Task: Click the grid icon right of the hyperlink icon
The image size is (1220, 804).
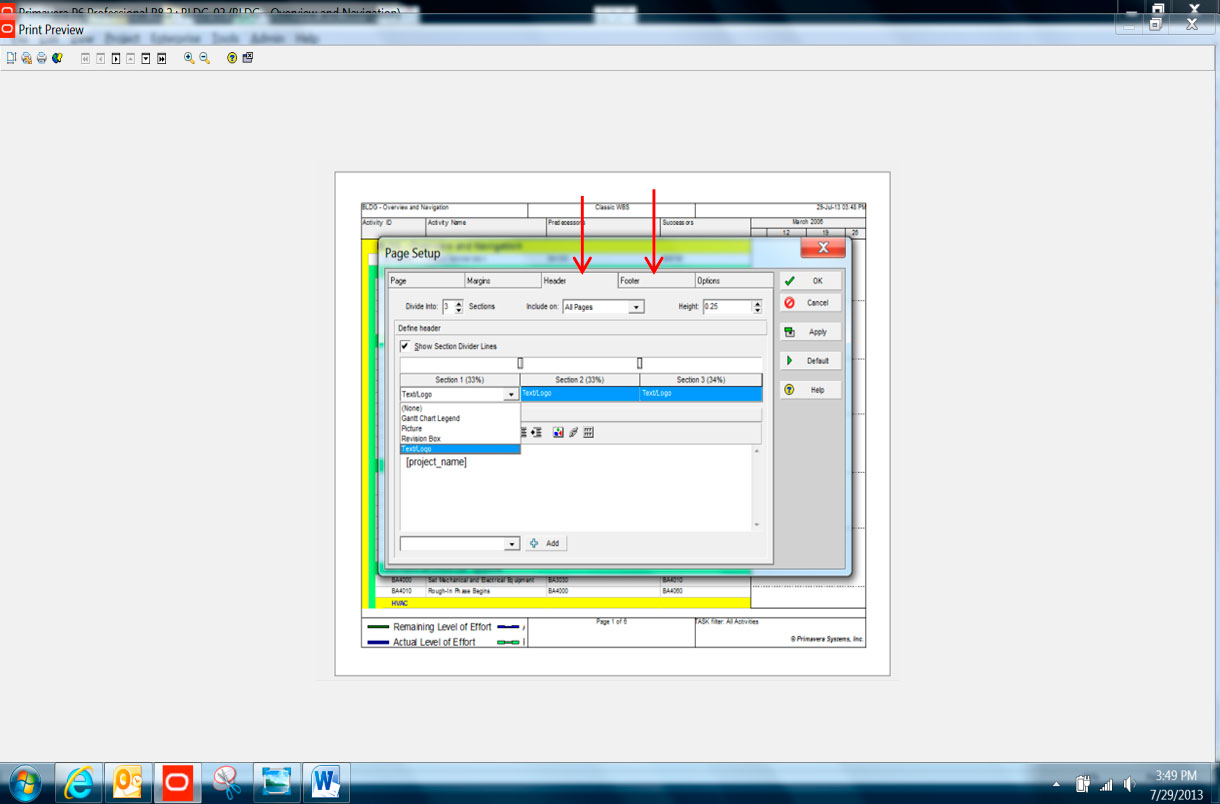Action: 589,432
